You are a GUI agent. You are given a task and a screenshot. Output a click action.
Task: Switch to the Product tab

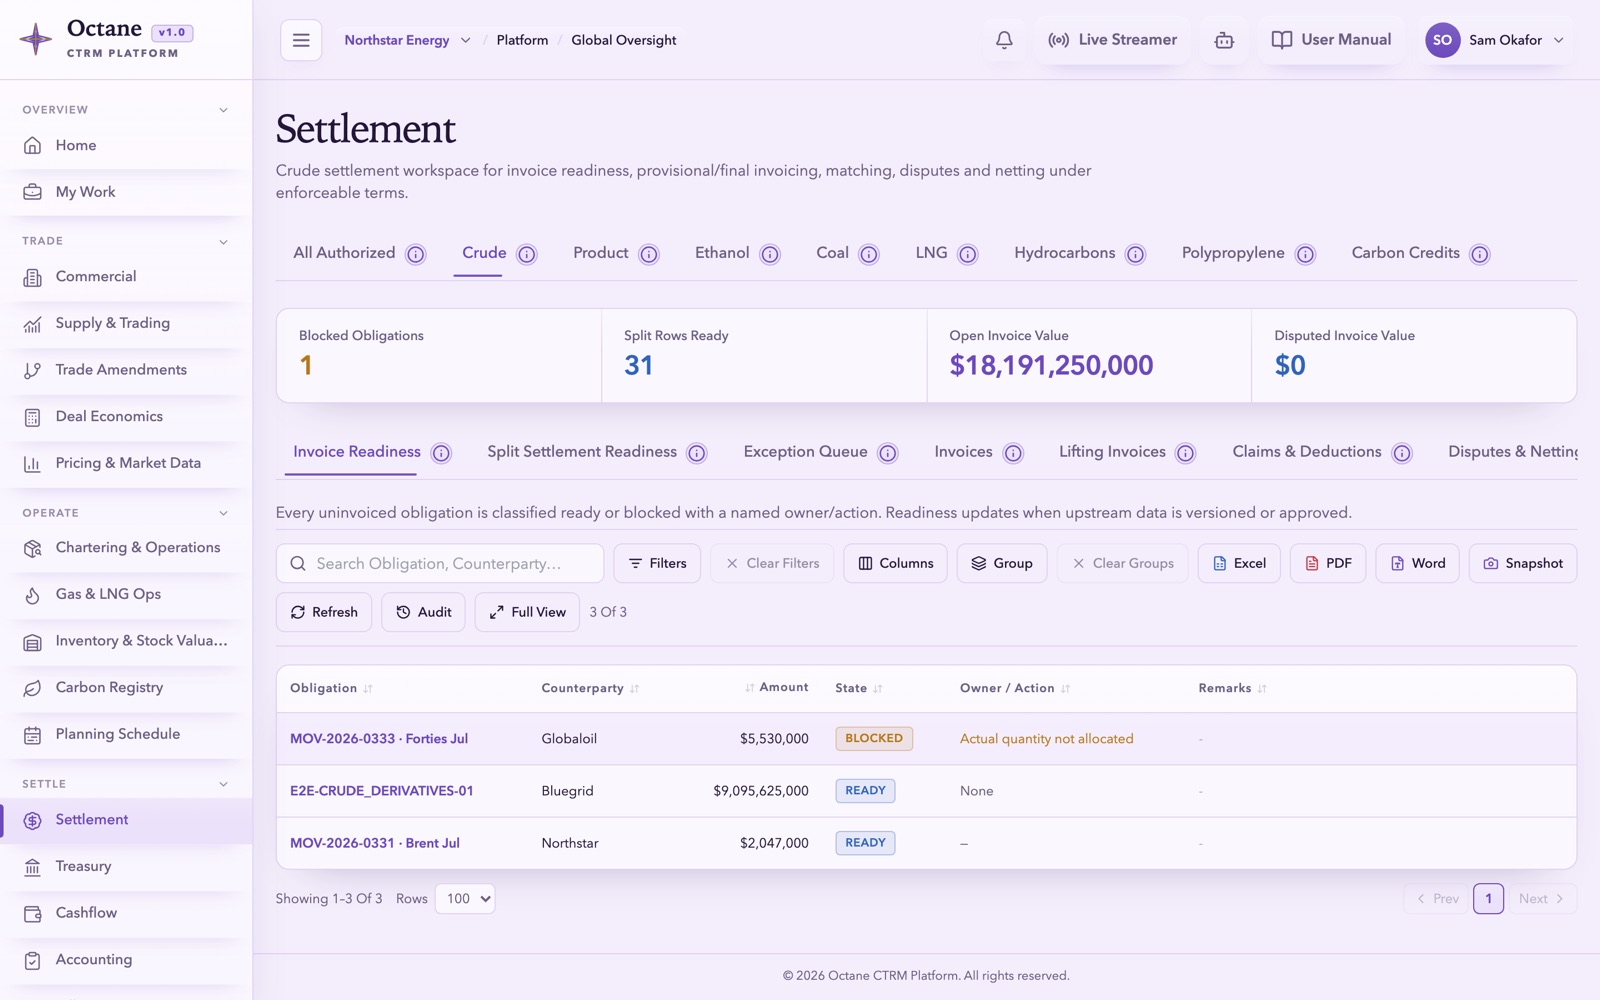point(601,253)
